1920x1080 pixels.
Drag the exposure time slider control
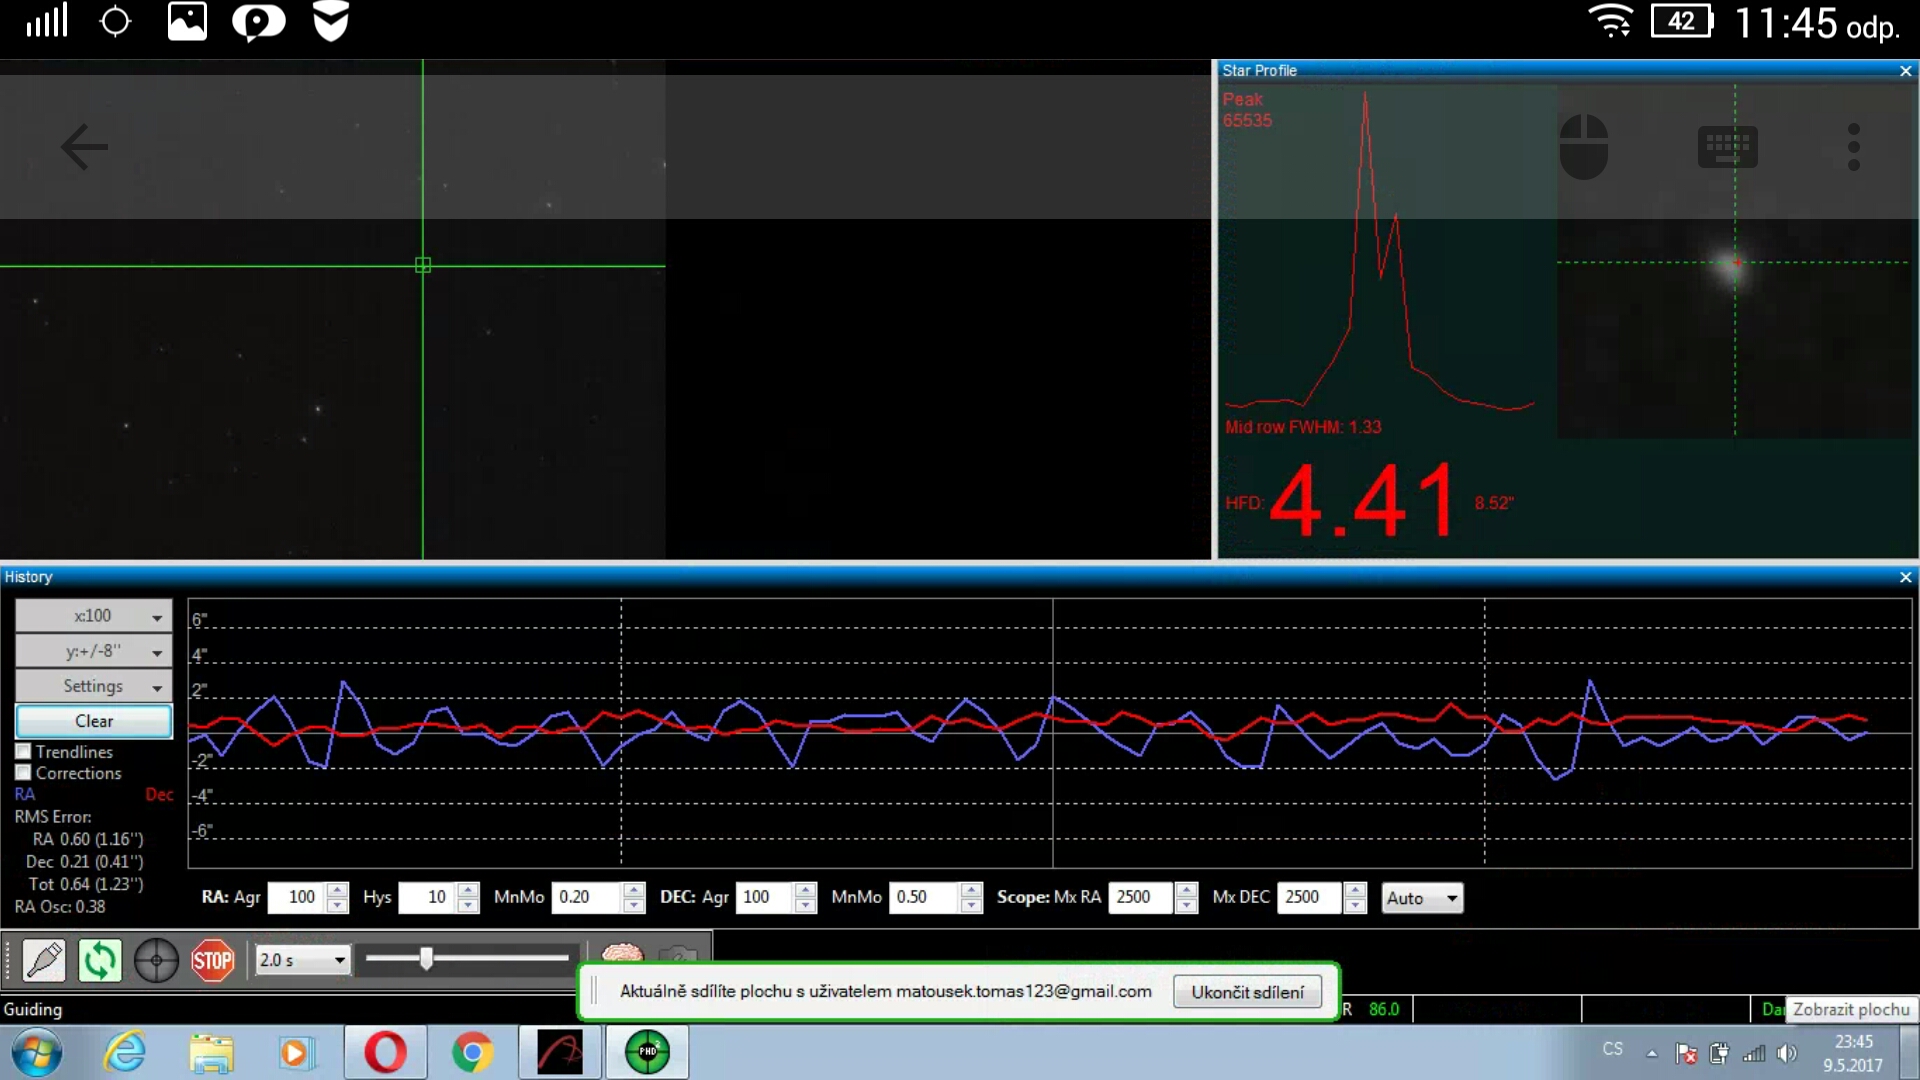point(425,959)
